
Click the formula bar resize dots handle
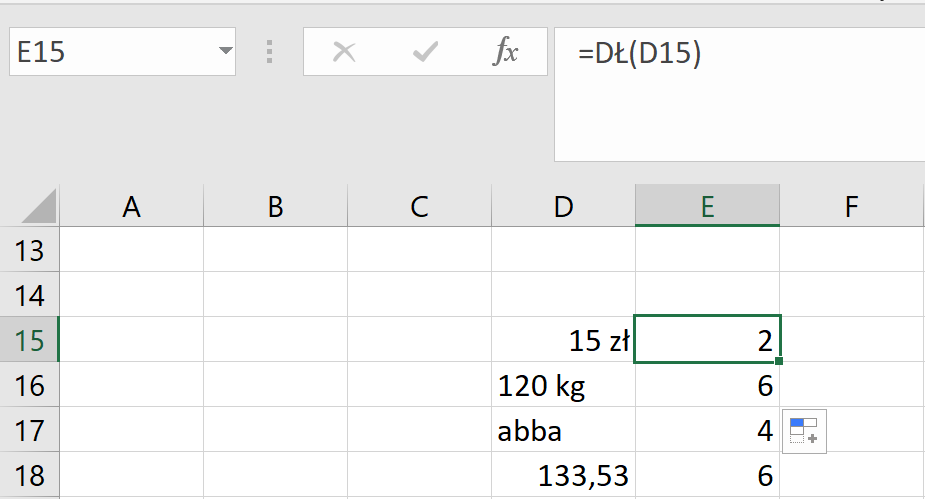click(269, 52)
